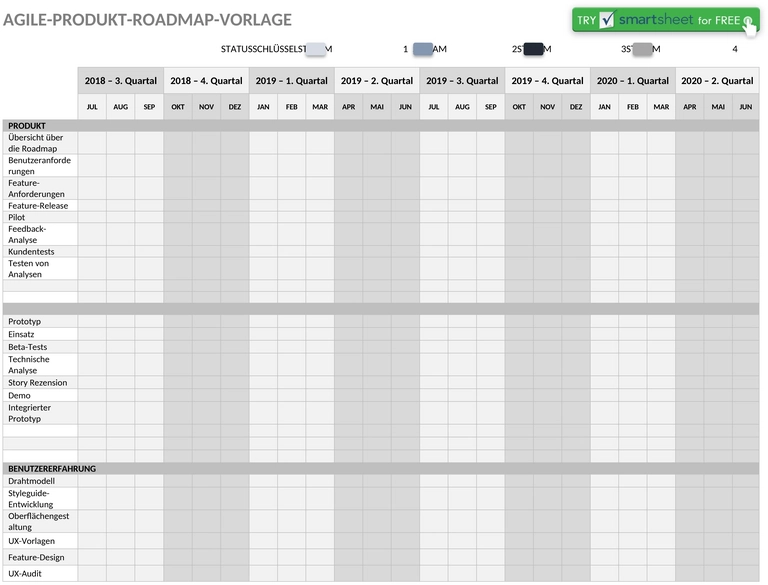Select the Einsatz row label
The height and width of the screenshot is (585, 768).
(40, 334)
